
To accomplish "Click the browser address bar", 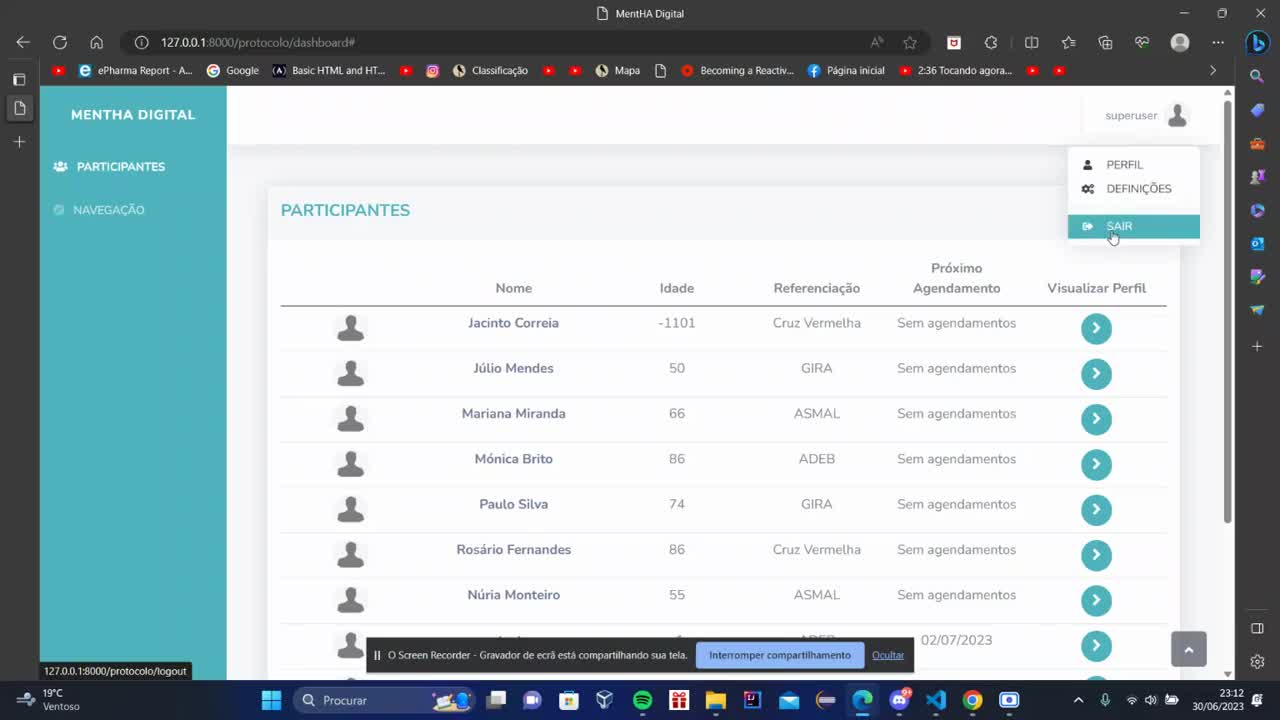I will [500, 42].
